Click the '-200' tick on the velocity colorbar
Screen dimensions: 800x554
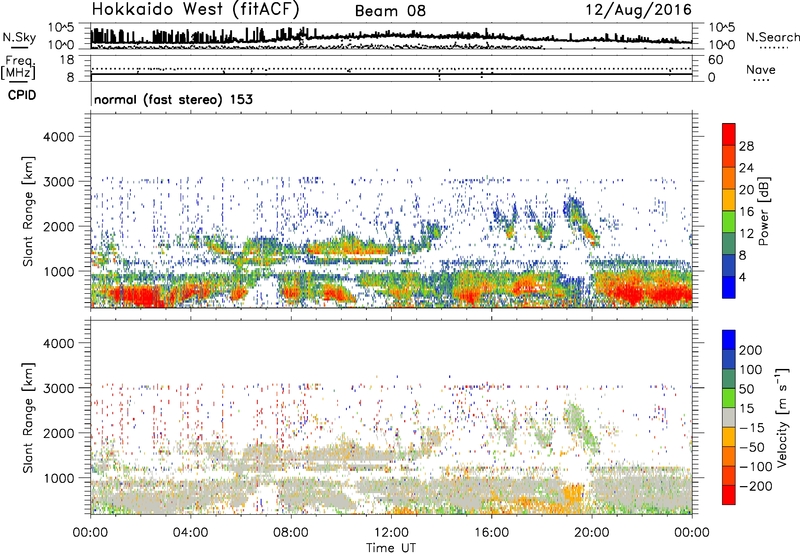point(756,486)
